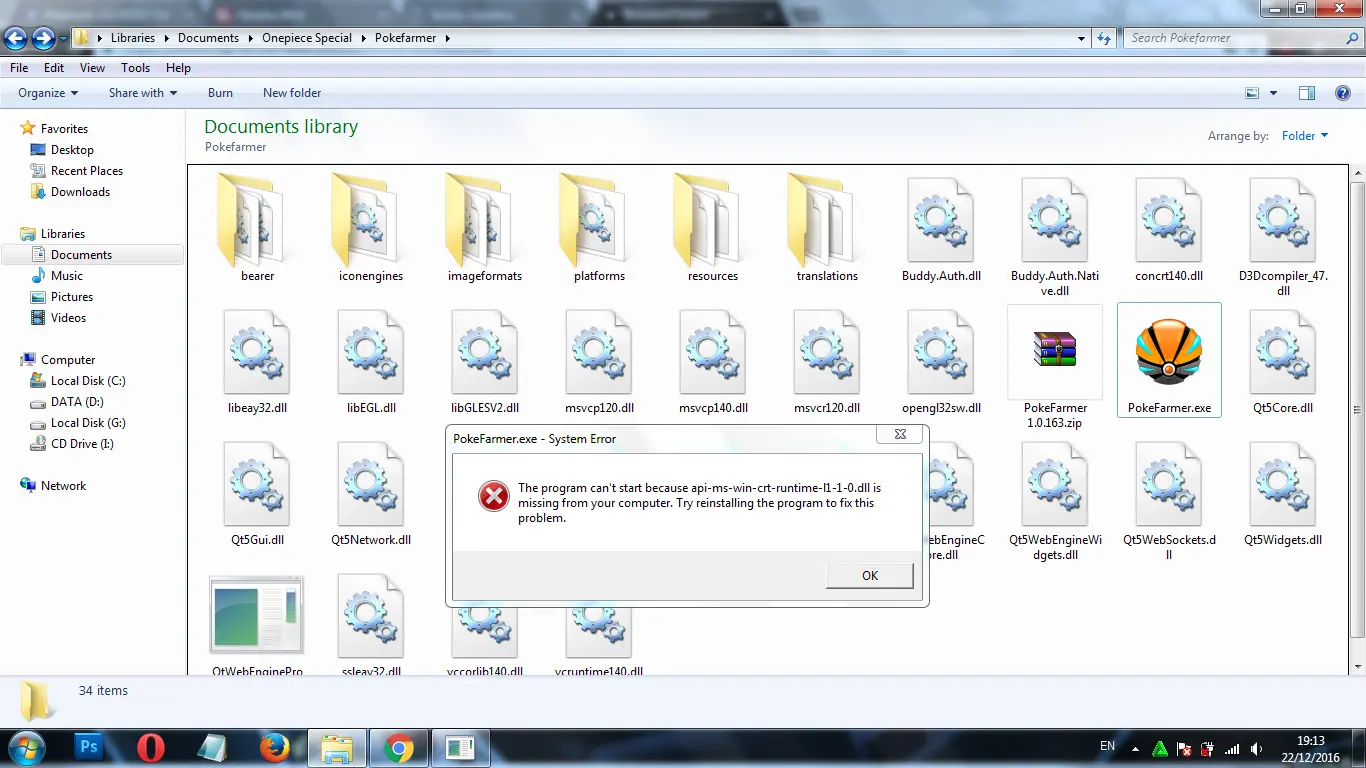Select the Qt5WebSockets.dll file

(x=1169, y=500)
